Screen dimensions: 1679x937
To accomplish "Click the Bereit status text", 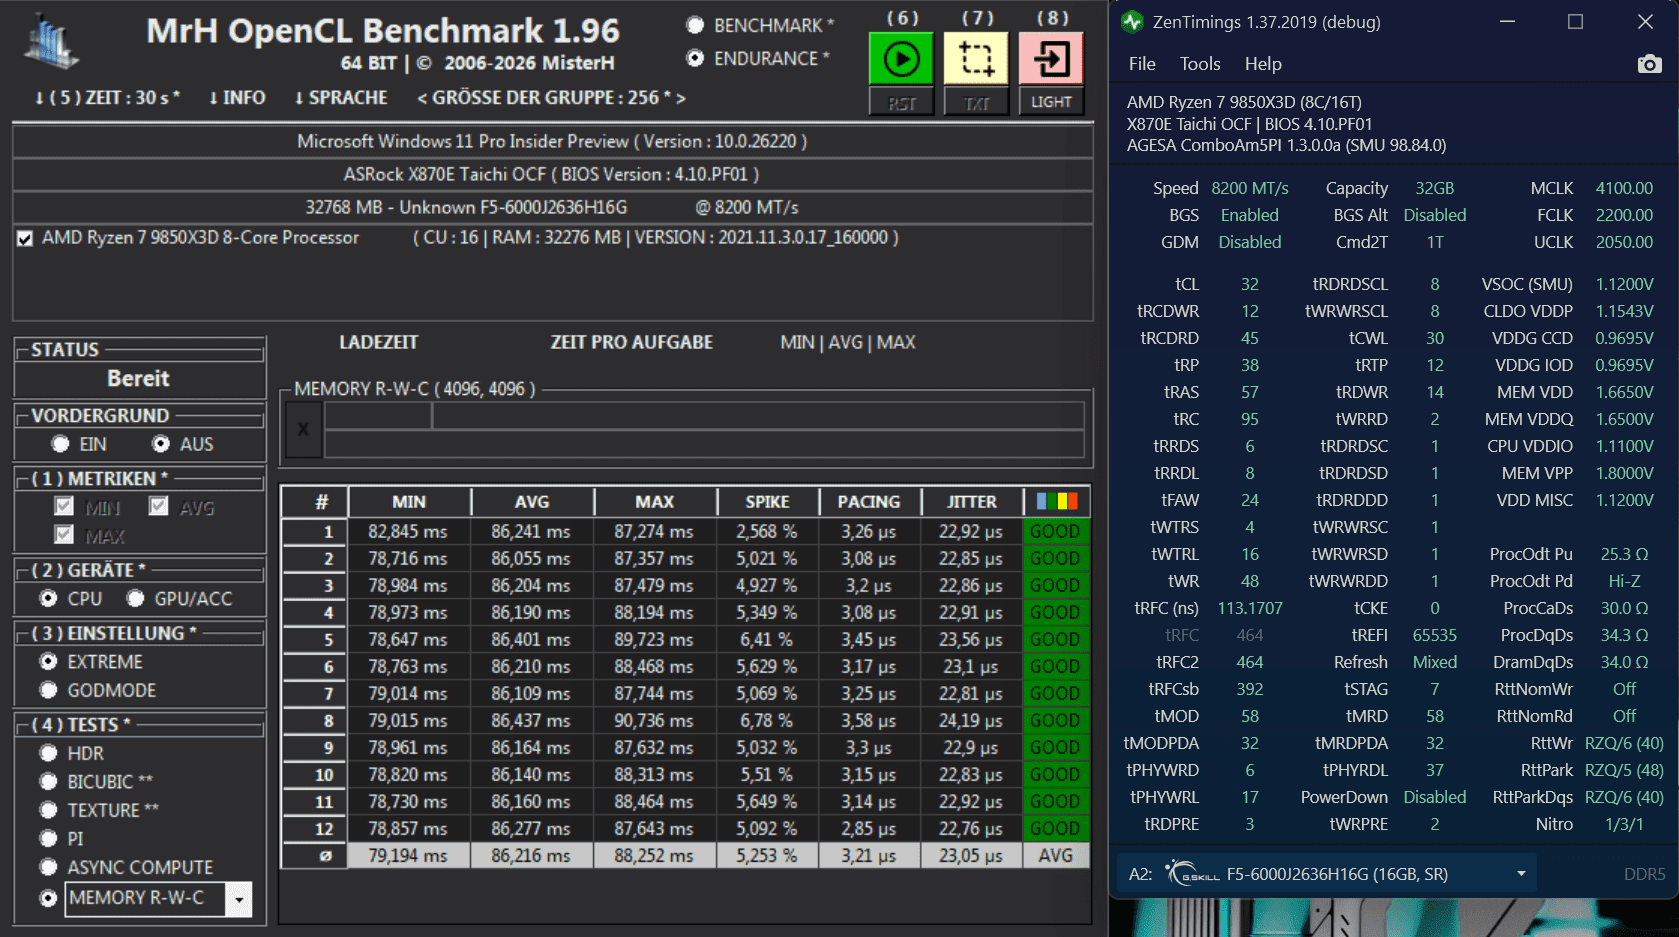I will (x=139, y=379).
